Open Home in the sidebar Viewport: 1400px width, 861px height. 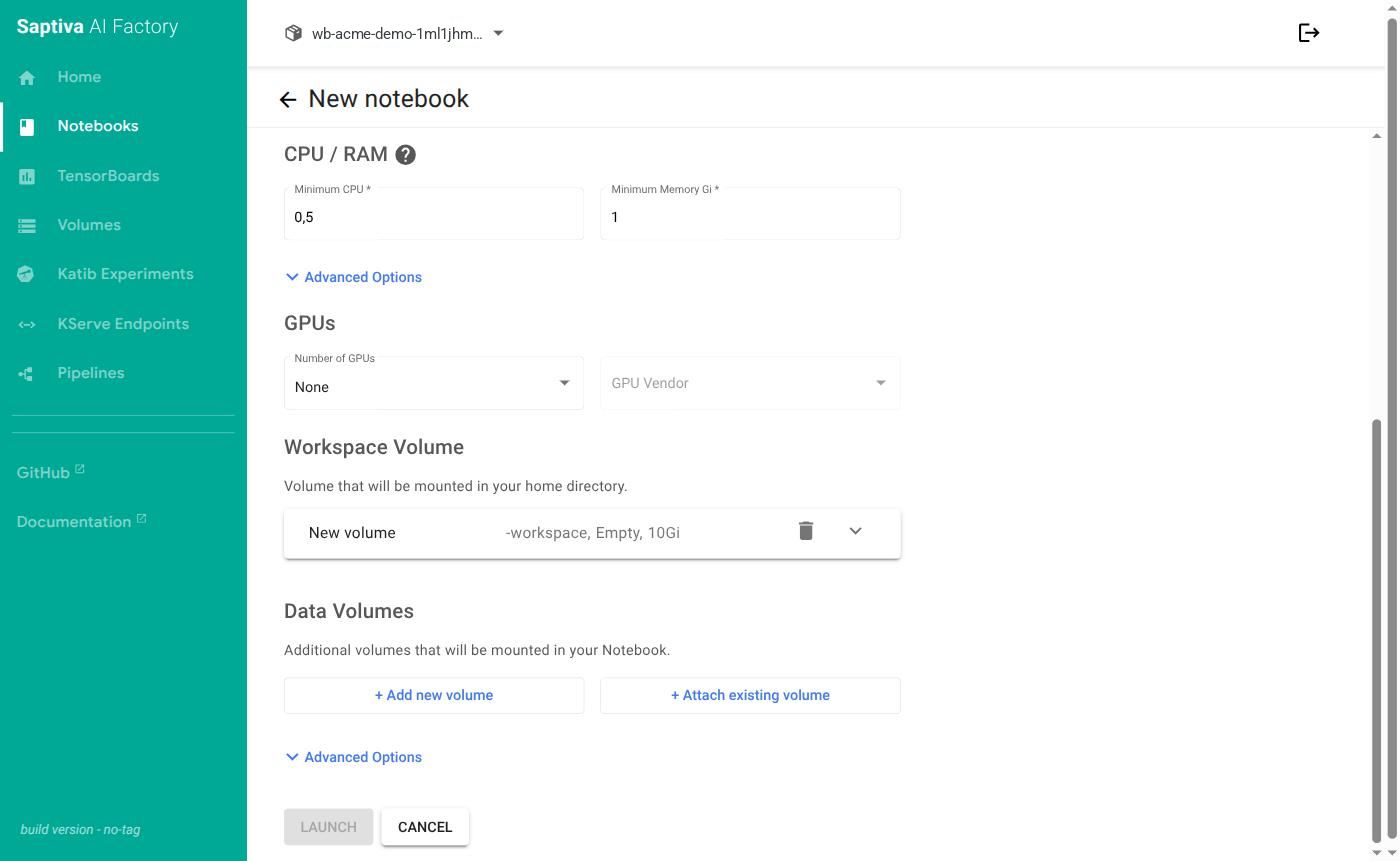pos(79,77)
